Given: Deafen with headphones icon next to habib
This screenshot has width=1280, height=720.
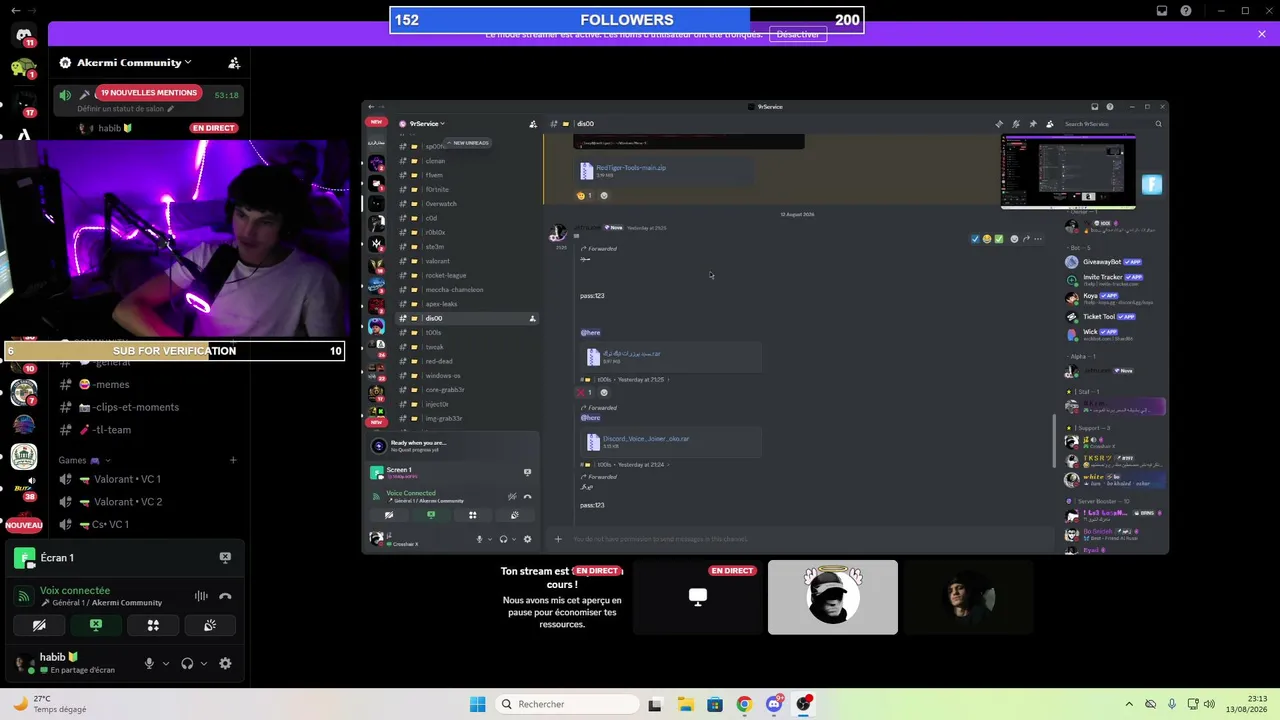Looking at the screenshot, I should (x=187, y=663).
